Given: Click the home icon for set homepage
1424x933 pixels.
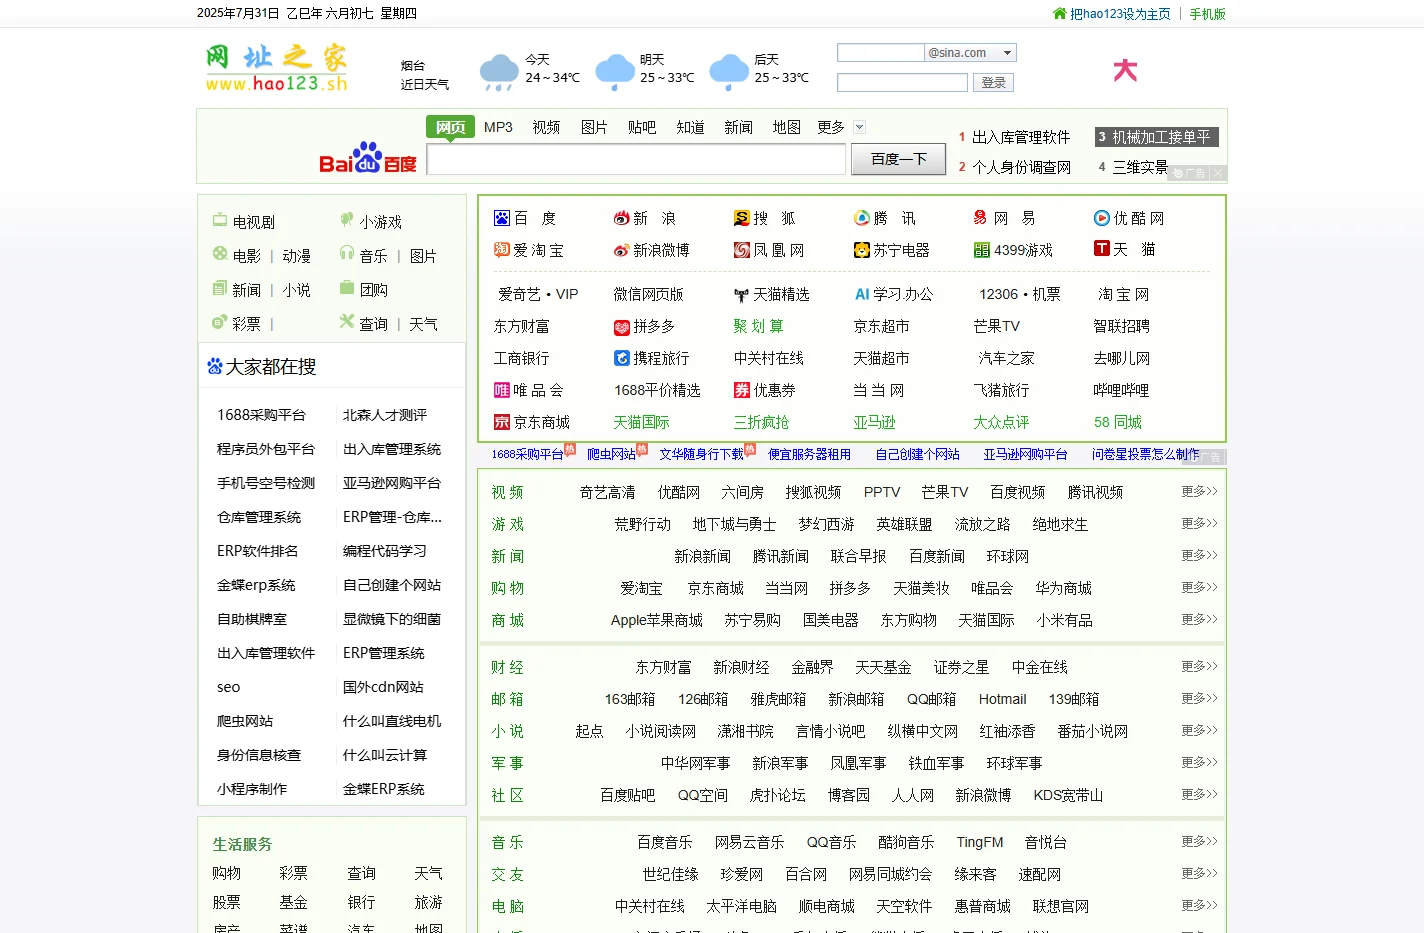Looking at the screenshot, I should click(x=1060, y=13).
